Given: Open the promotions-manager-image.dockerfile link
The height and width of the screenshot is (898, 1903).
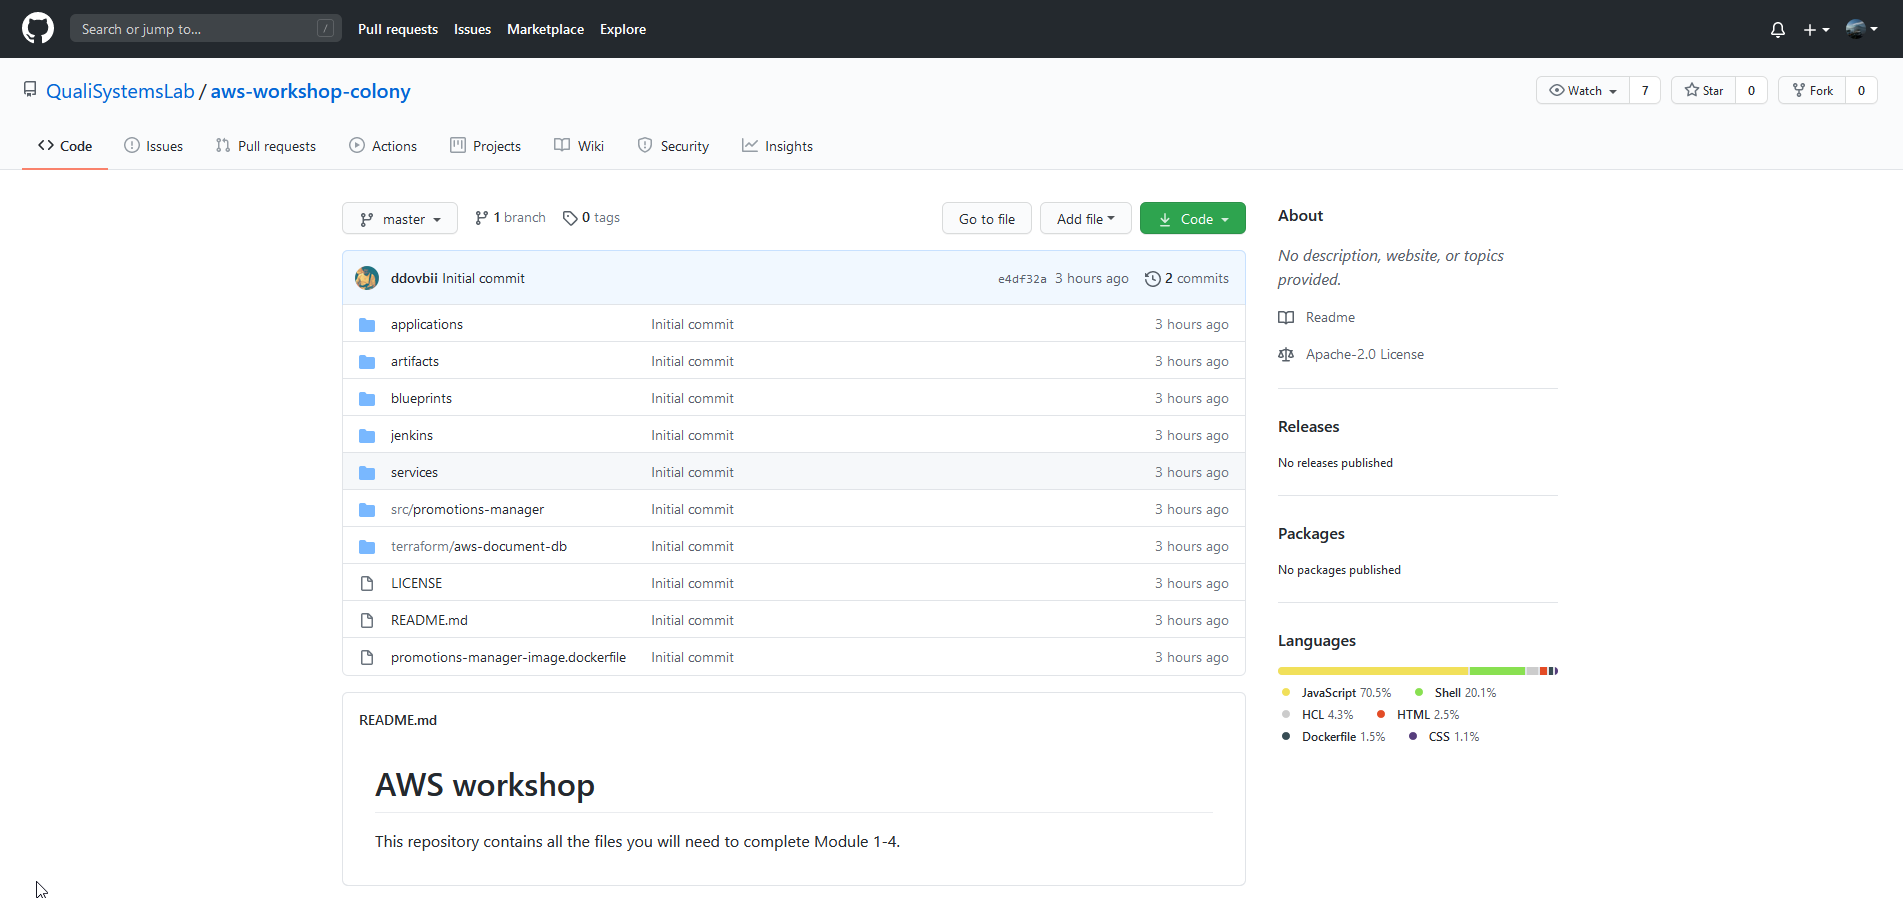Looking at the screenshot, I should coord(508,657).
